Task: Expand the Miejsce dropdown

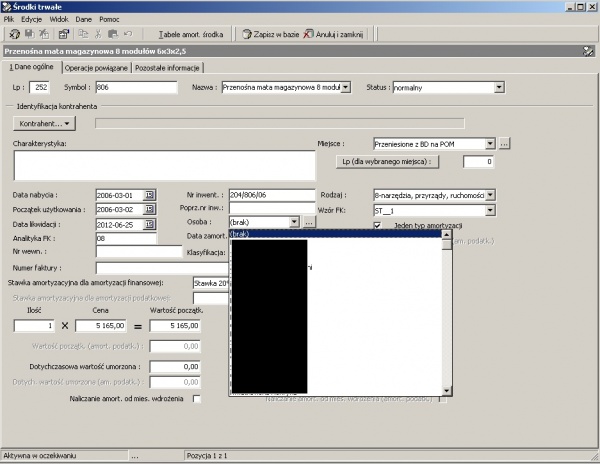Action: pyautogui.click(x=490, y=144)
